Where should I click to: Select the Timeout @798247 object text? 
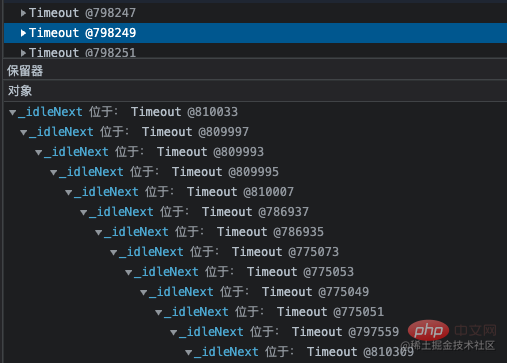[83, 13]
